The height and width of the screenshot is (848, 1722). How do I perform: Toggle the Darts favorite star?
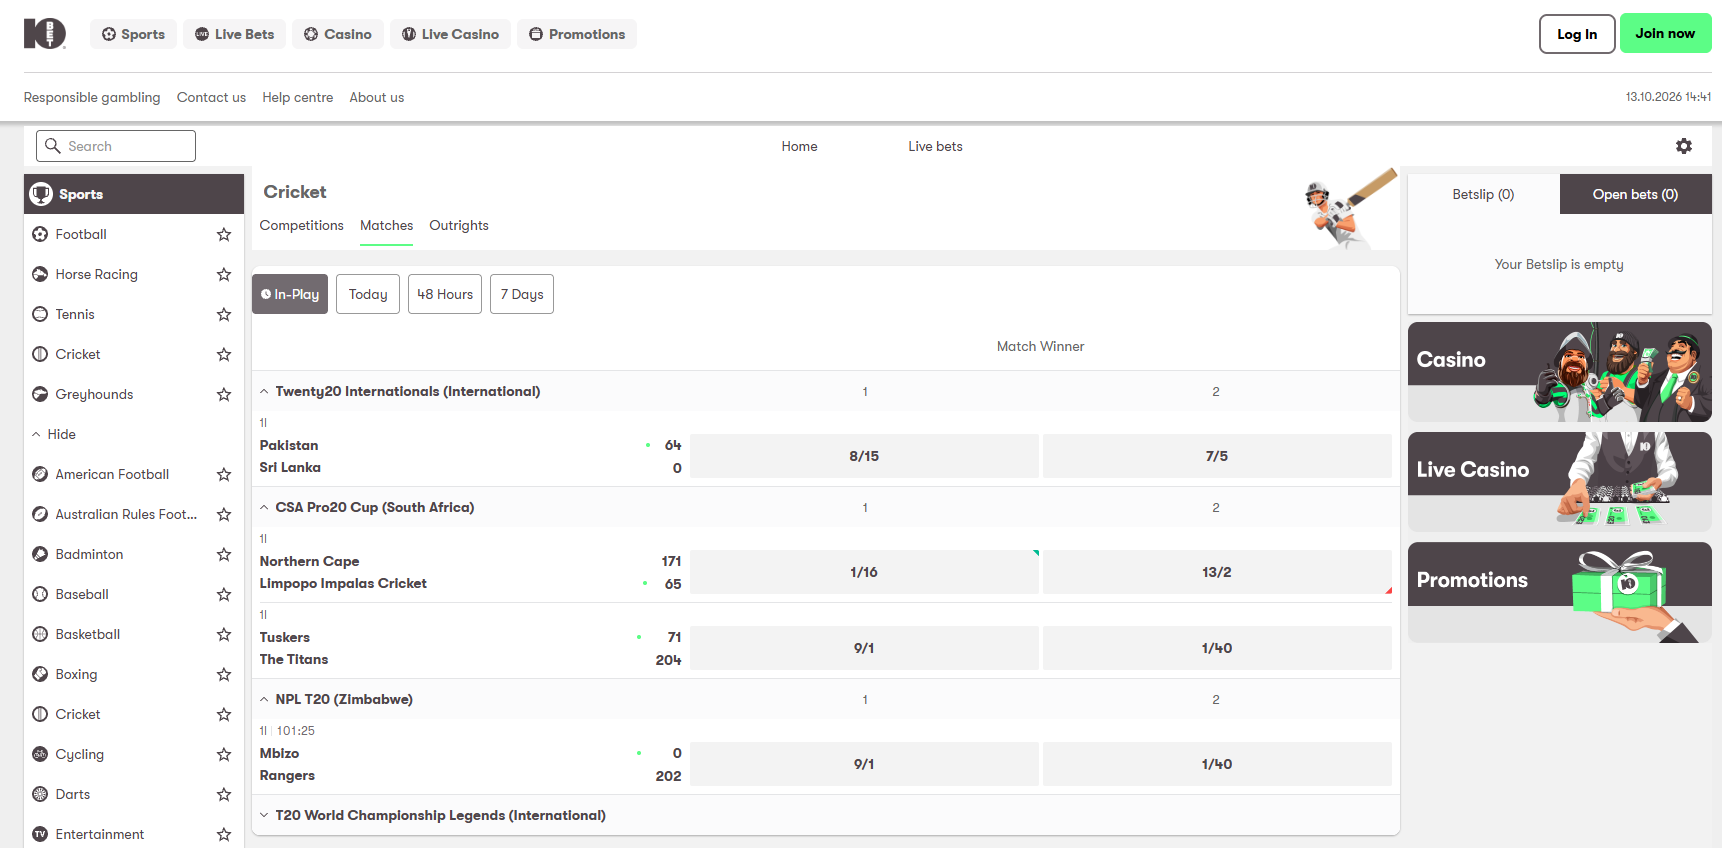click(x=224, y=794)
